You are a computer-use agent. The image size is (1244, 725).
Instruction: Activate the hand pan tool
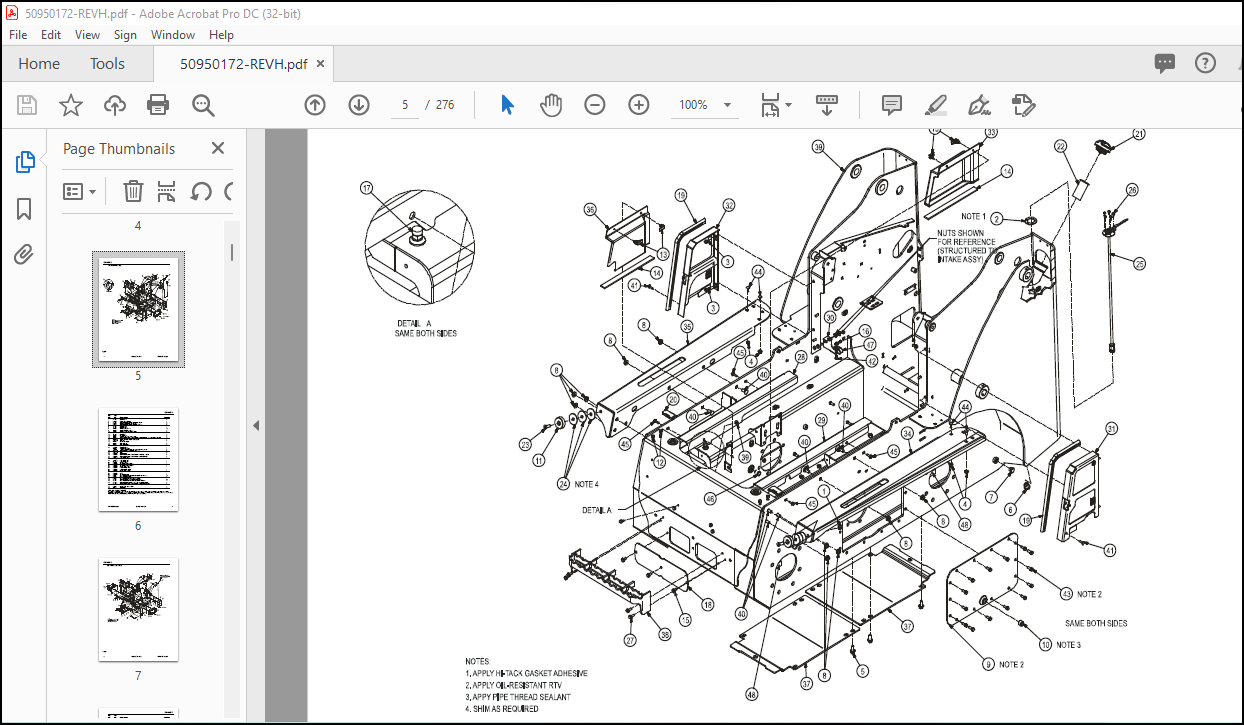click(x=551, y=105)
